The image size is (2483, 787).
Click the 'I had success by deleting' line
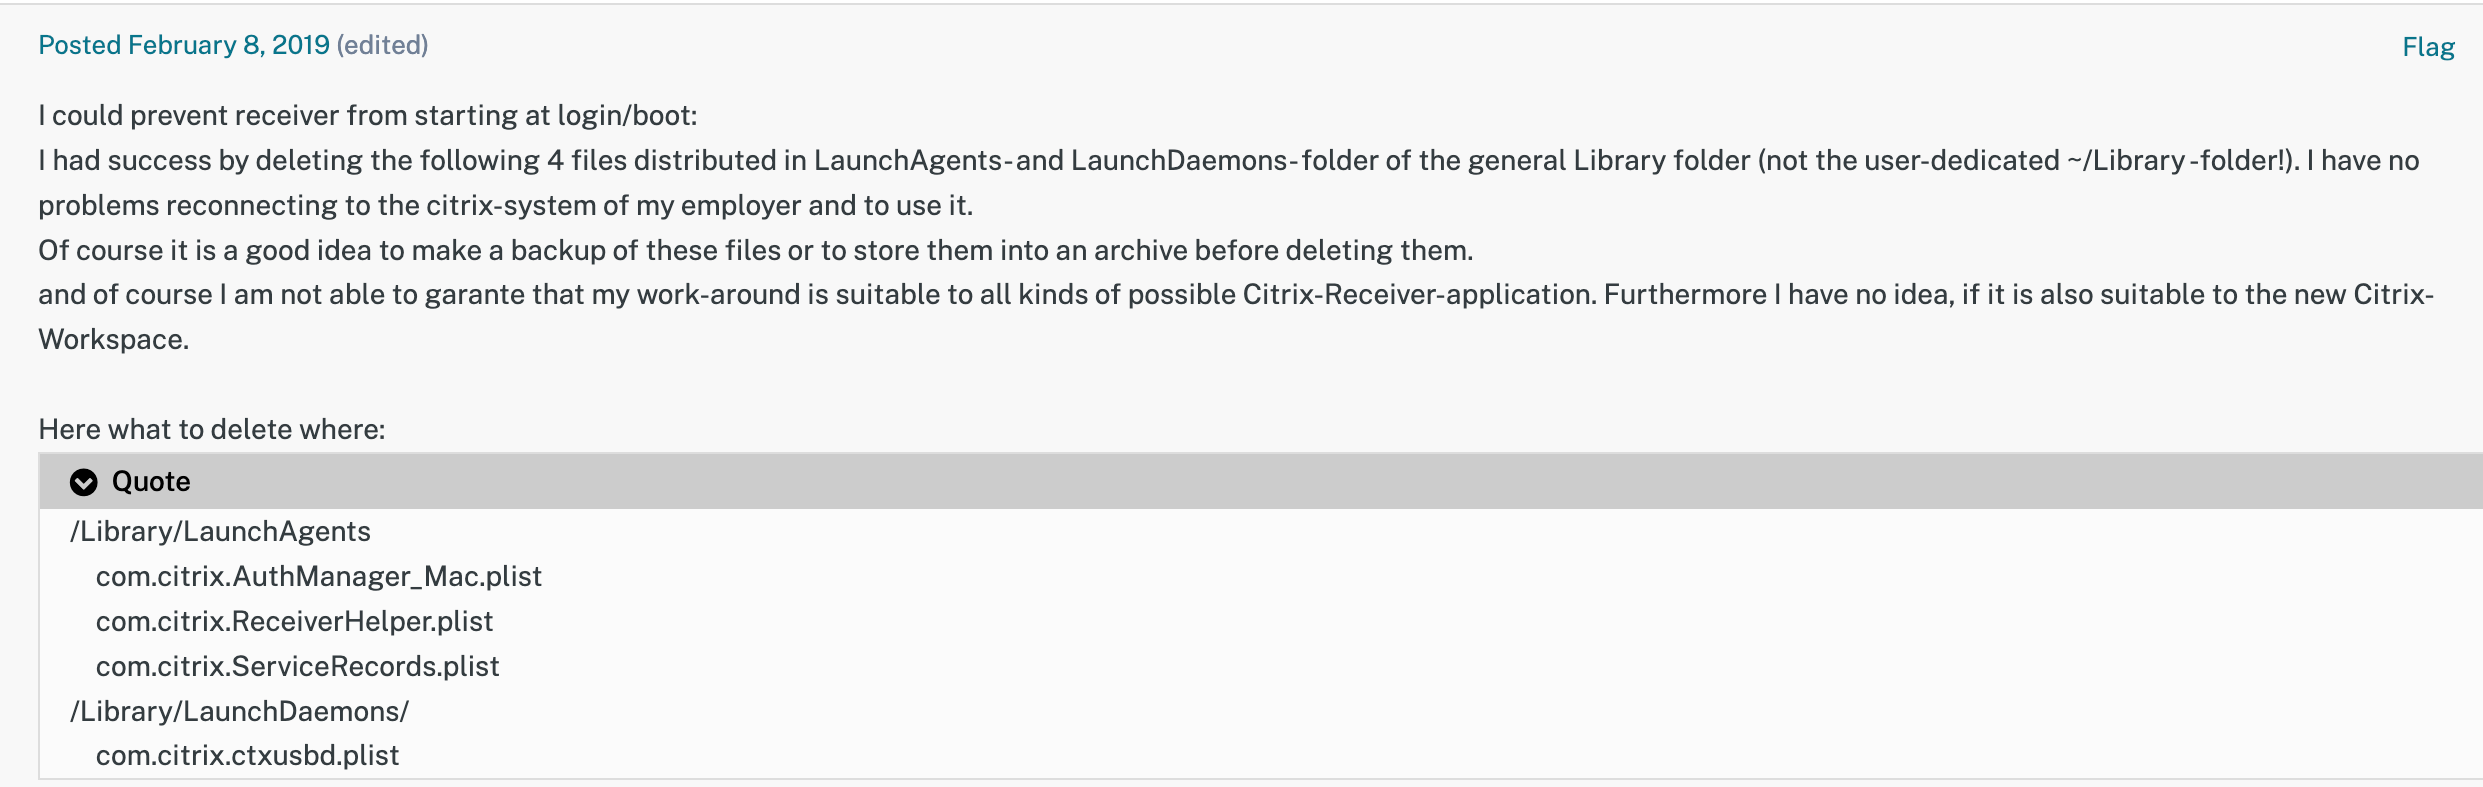pyautogui.click(x=1229, y=161)
